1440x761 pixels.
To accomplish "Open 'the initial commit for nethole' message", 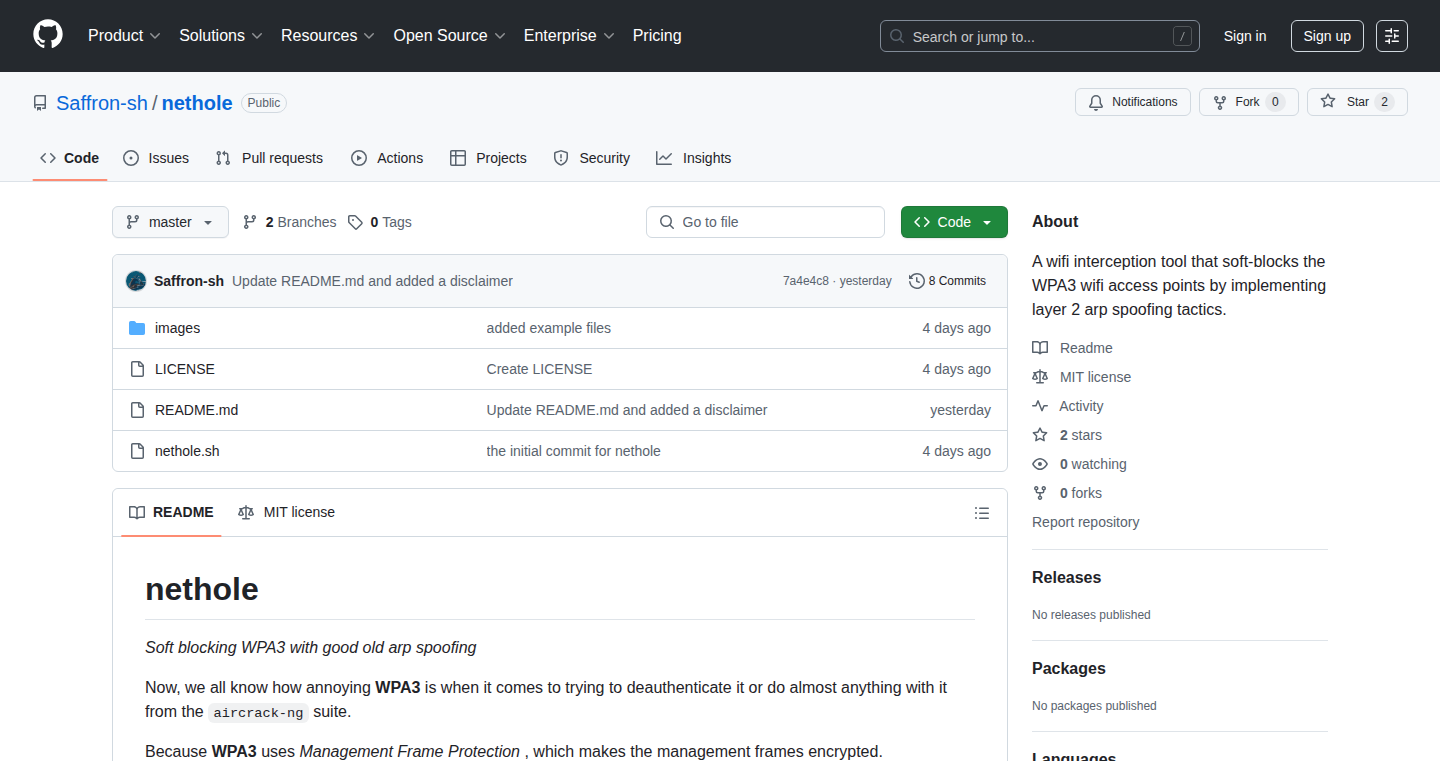I will click(574, 451).
